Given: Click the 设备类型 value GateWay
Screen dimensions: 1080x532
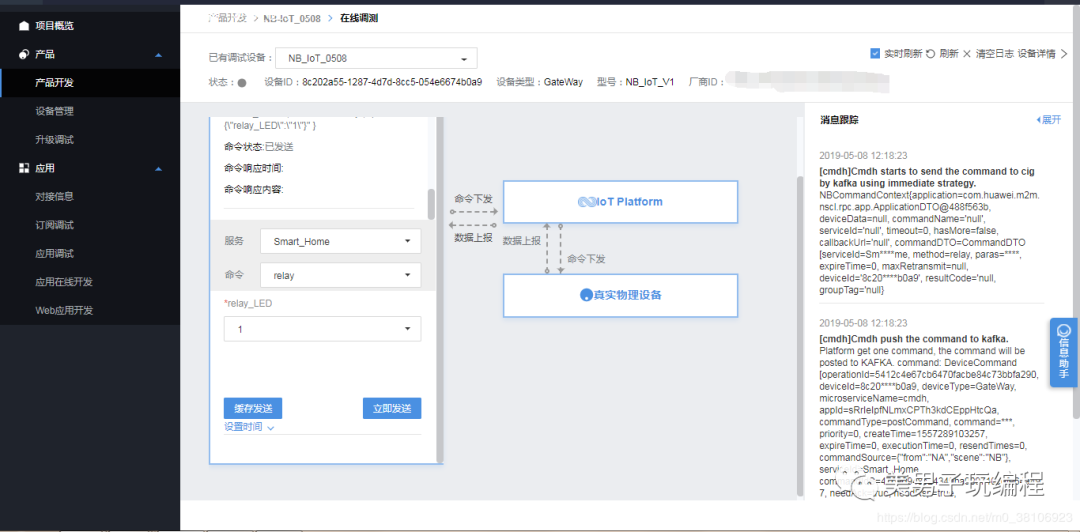Looking at the screenshot, I should [x=563, y=82].
